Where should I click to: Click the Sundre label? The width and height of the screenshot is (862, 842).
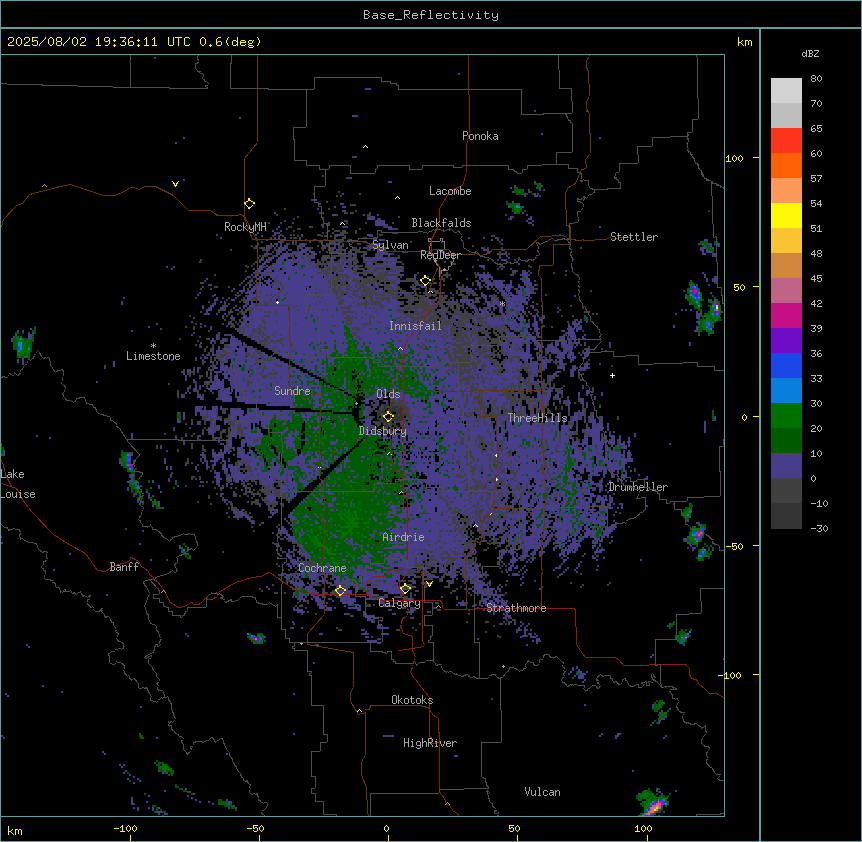(x=292, y=391)
